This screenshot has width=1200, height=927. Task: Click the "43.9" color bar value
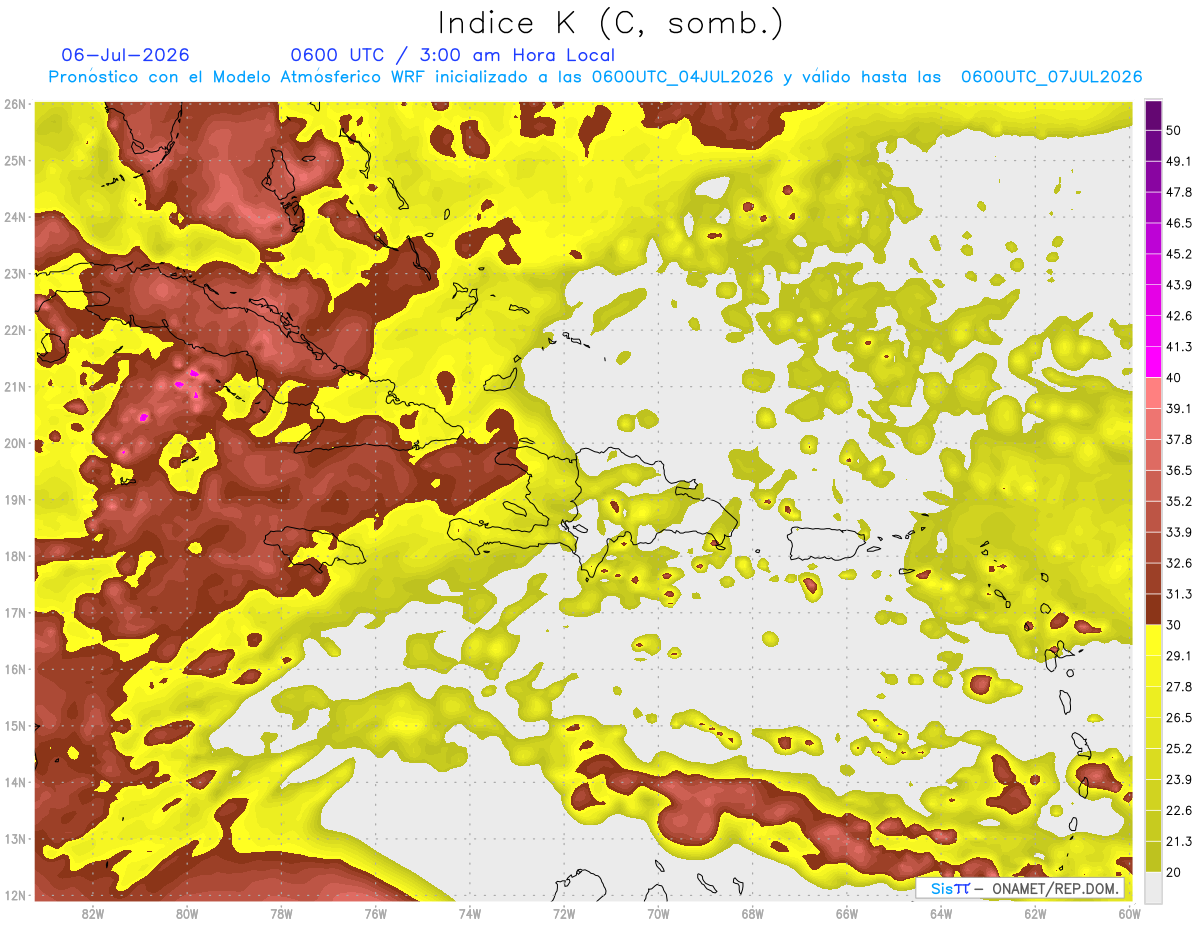coord(1178,285)
